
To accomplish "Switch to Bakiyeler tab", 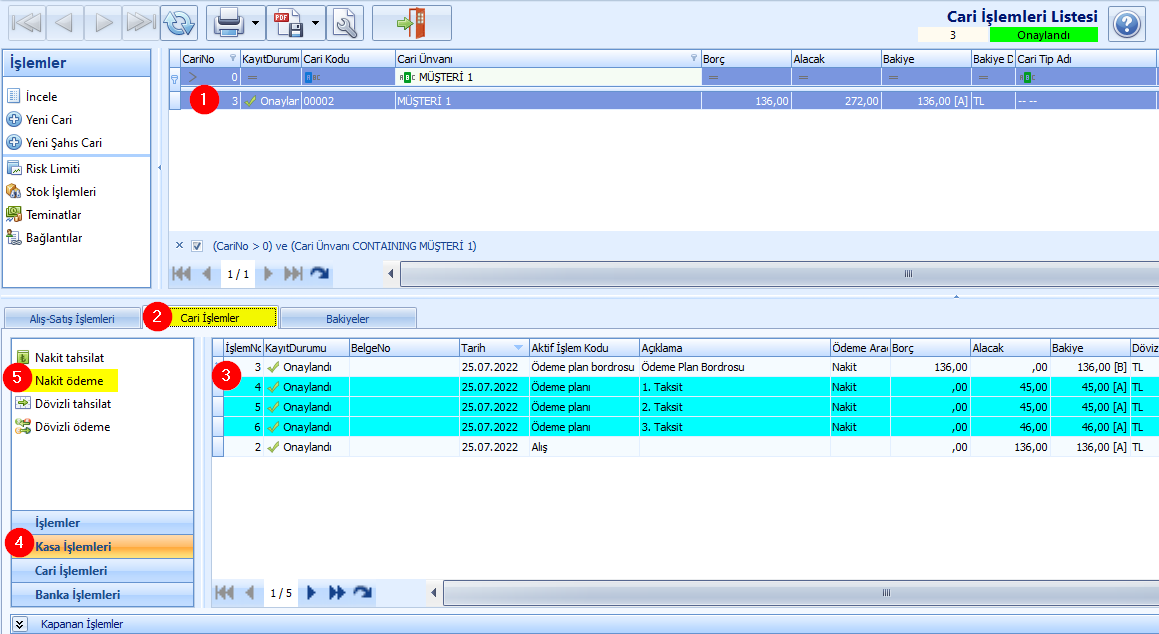I will pos(347,319).
